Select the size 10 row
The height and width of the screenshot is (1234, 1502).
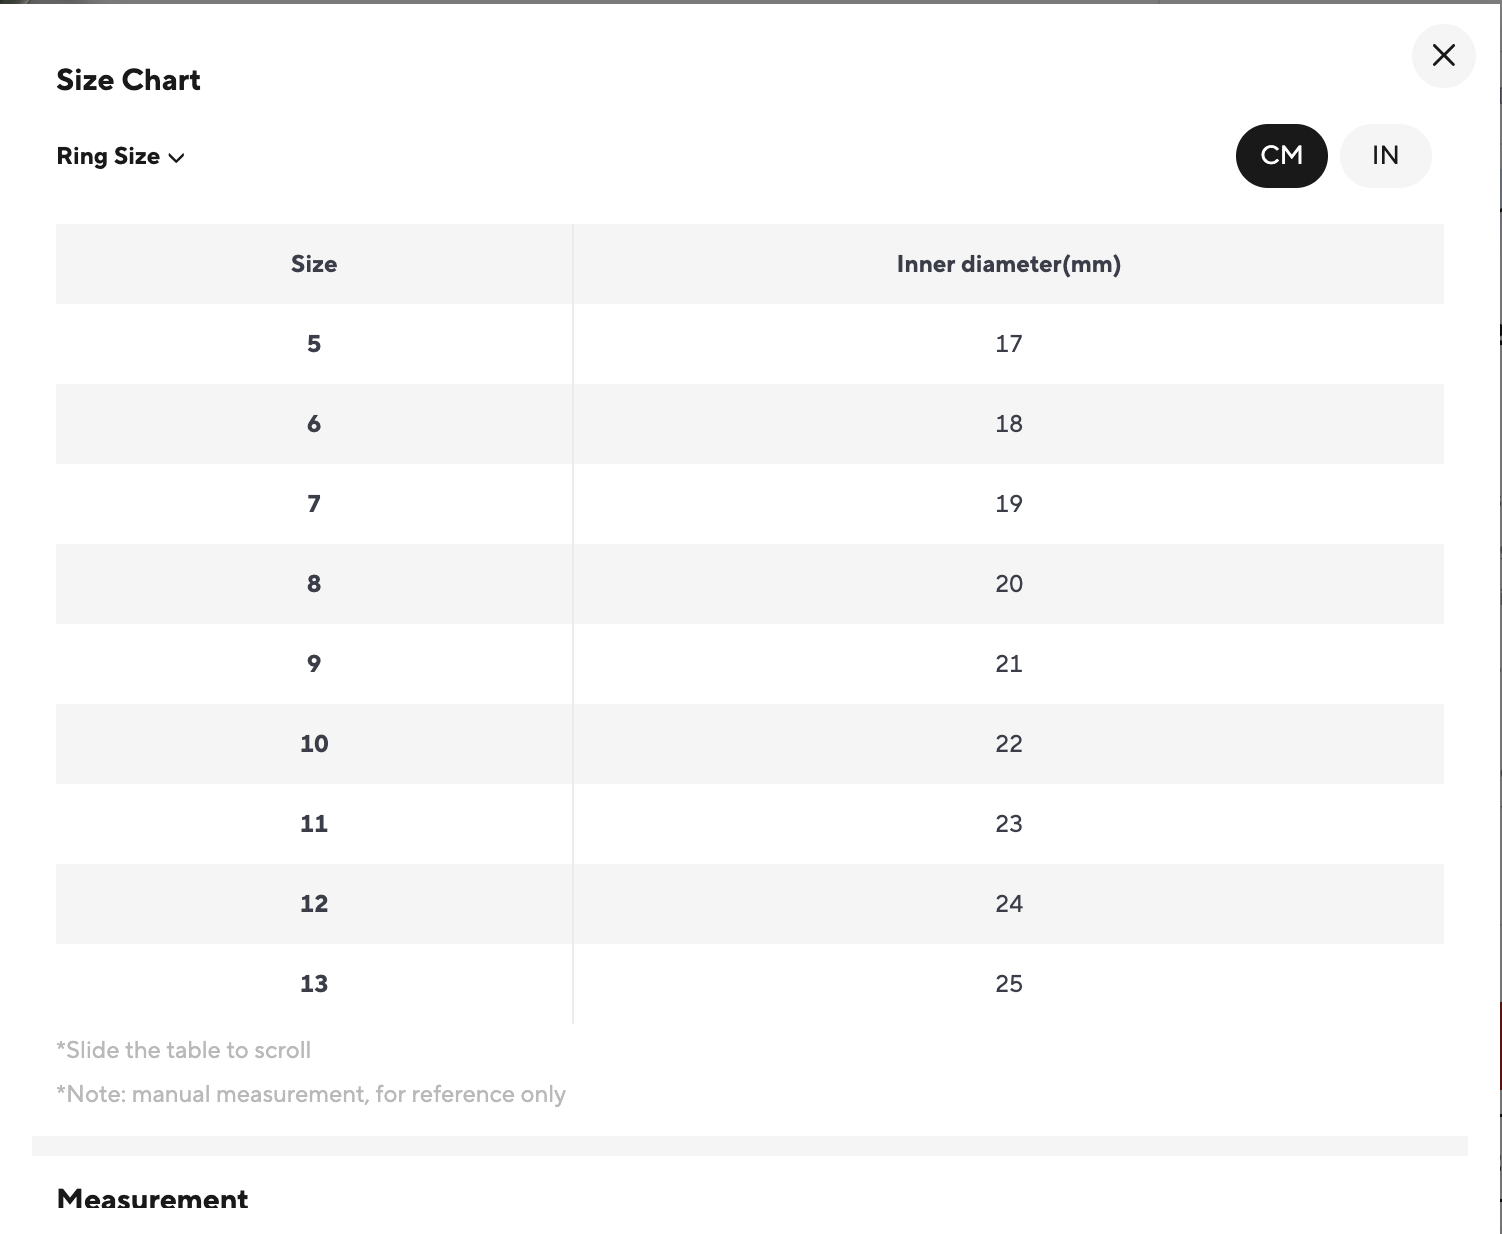(314, 744)
